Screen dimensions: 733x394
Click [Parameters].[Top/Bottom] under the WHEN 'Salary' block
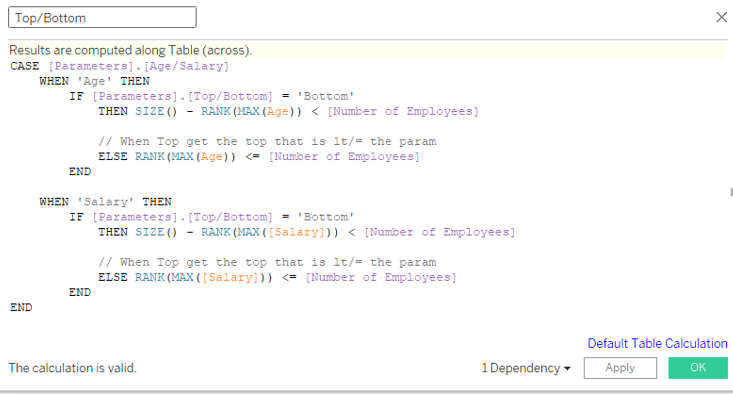click(182, 217)
